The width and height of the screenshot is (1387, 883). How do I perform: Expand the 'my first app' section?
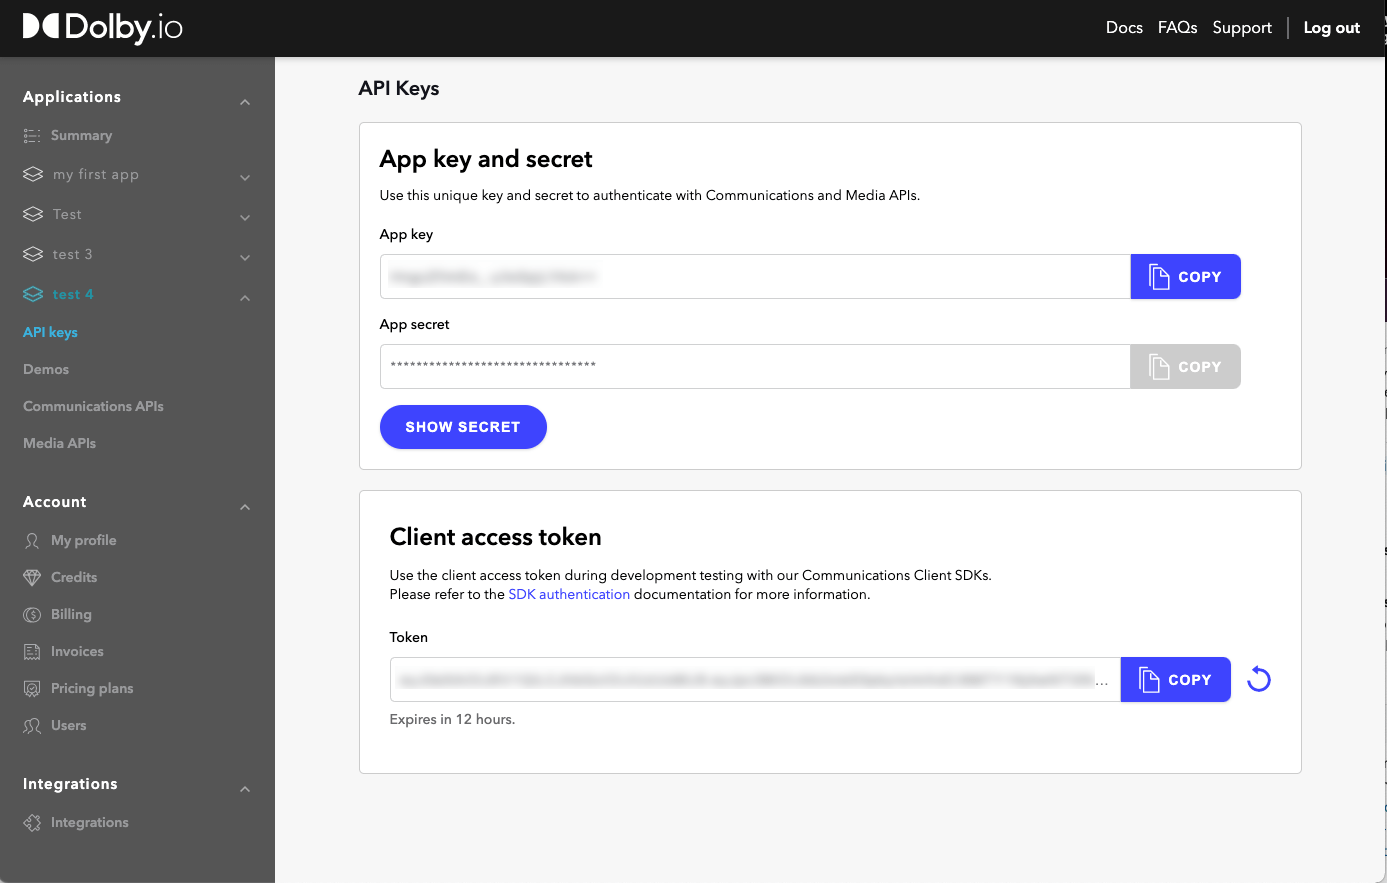tap(245, 176)
